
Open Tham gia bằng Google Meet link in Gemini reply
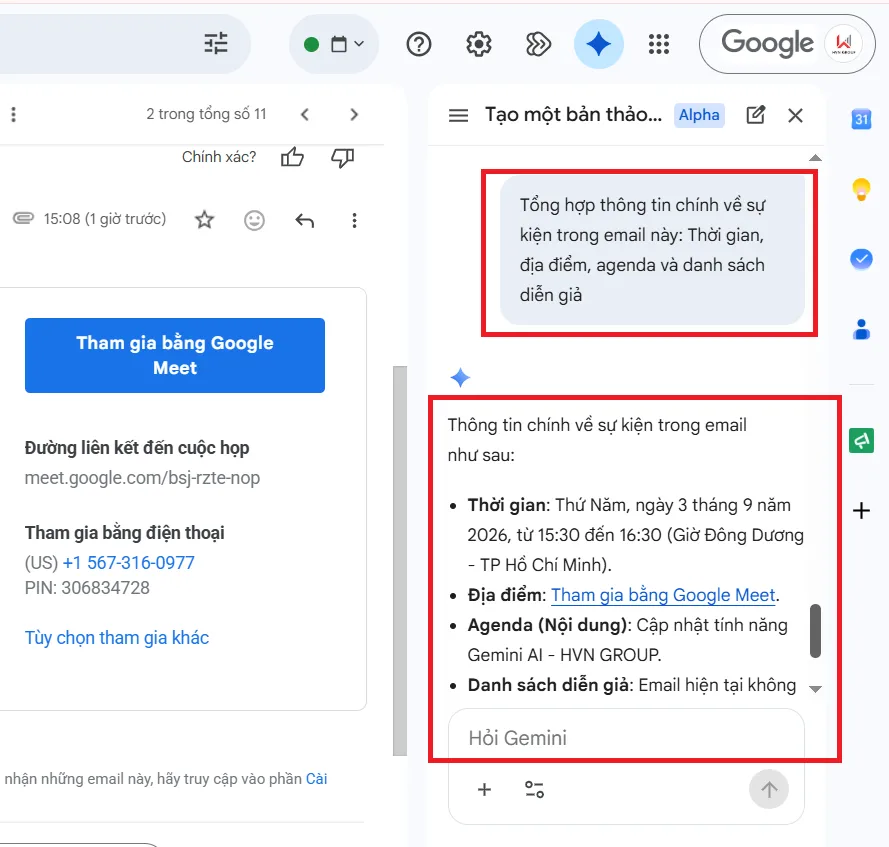pos(663,595)
